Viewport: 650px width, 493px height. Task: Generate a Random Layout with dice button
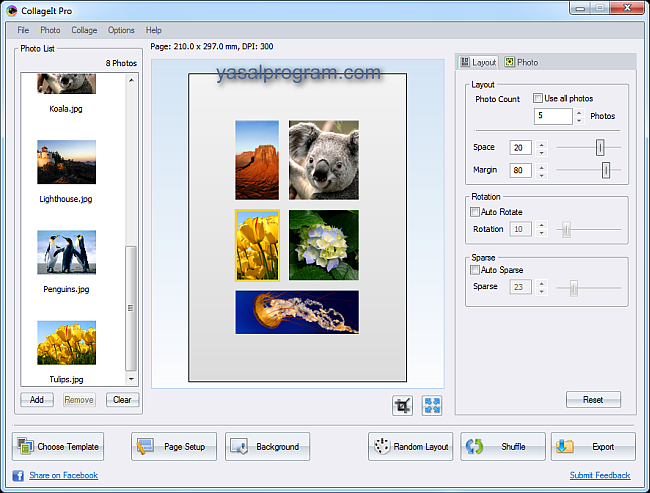410,447
